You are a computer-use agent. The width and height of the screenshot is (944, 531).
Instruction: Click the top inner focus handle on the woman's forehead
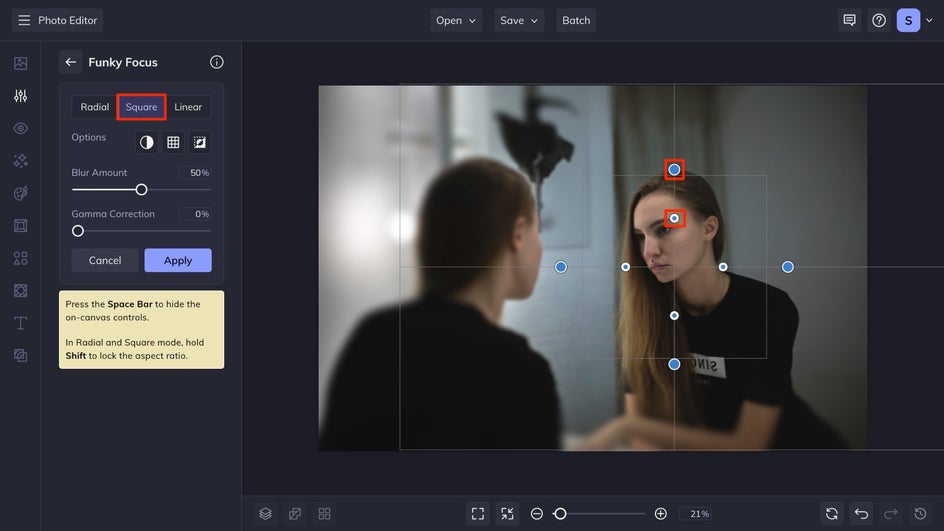click(x=674, y=218)
